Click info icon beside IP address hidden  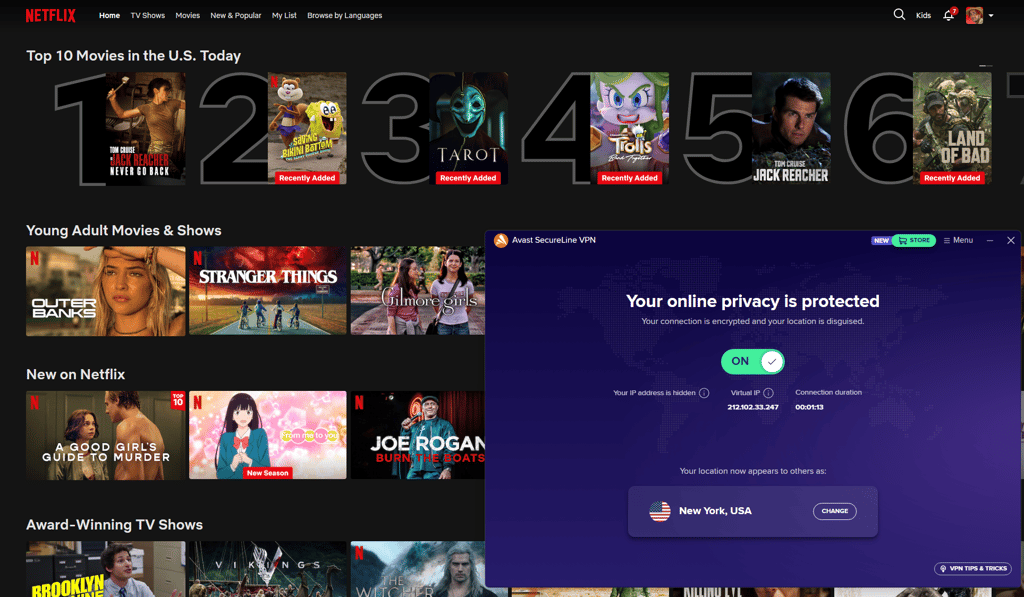pos(704,393)
